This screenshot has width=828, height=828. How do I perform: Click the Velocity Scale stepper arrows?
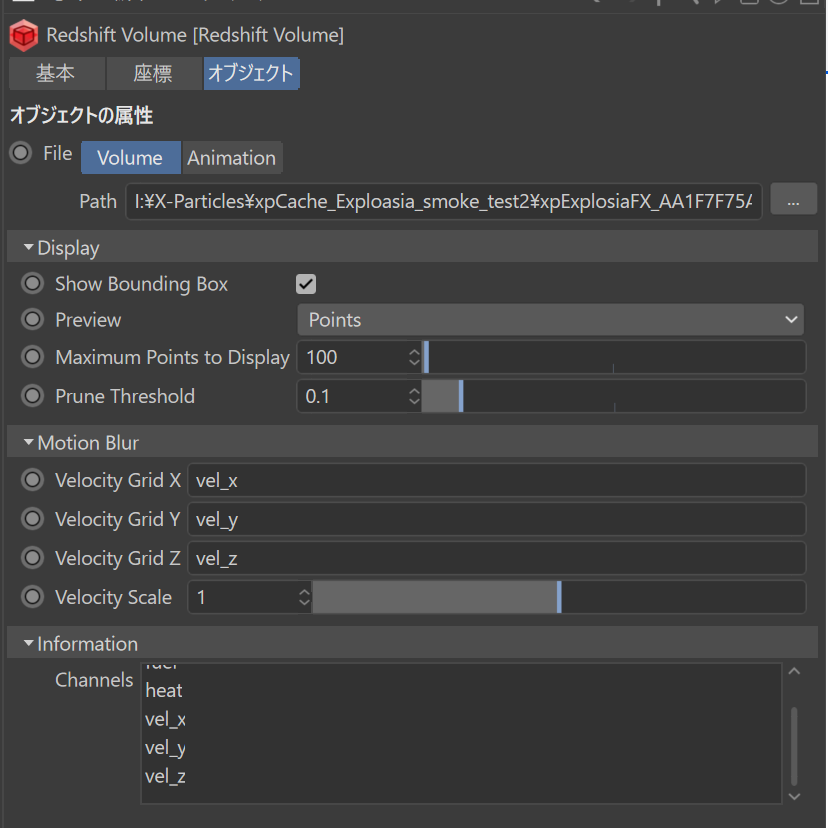pos(305,597)
